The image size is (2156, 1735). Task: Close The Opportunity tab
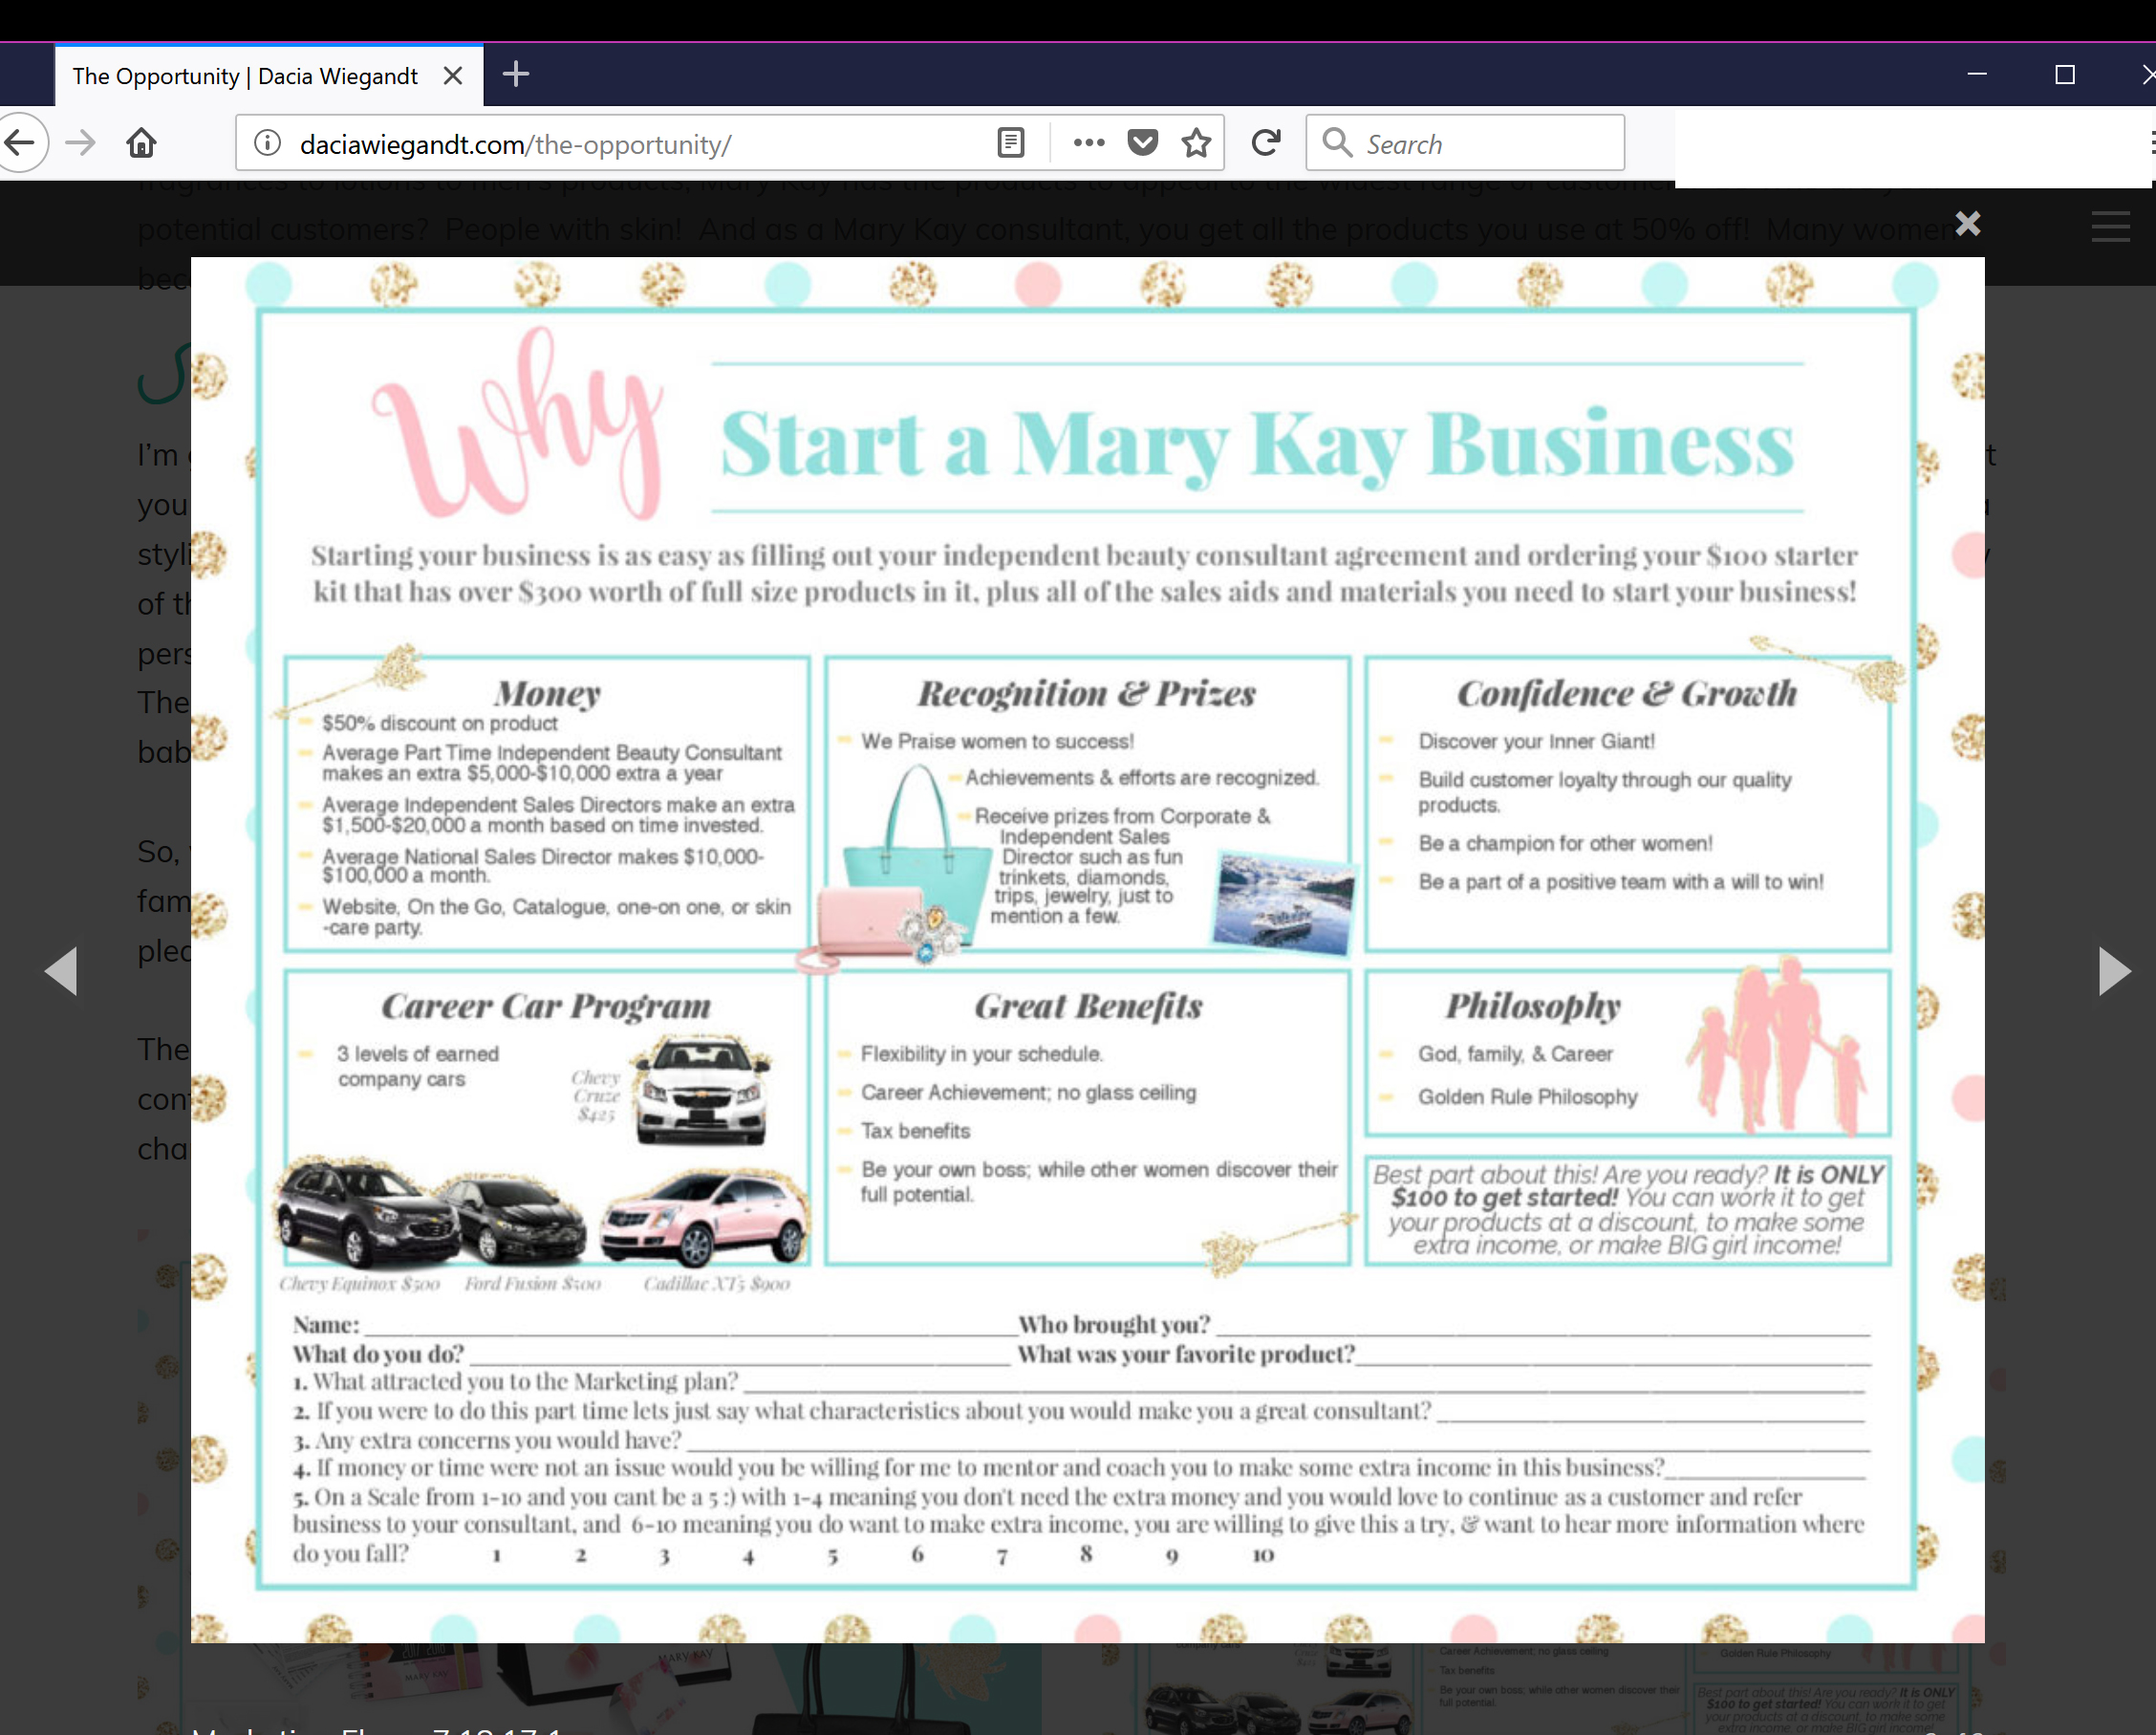[x=452, y=76]
